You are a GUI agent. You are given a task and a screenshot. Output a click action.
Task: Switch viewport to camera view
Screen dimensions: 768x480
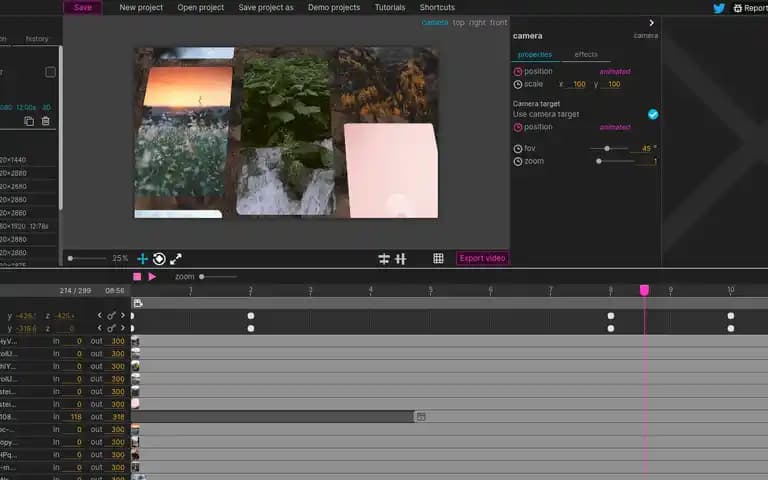[435, 23]
